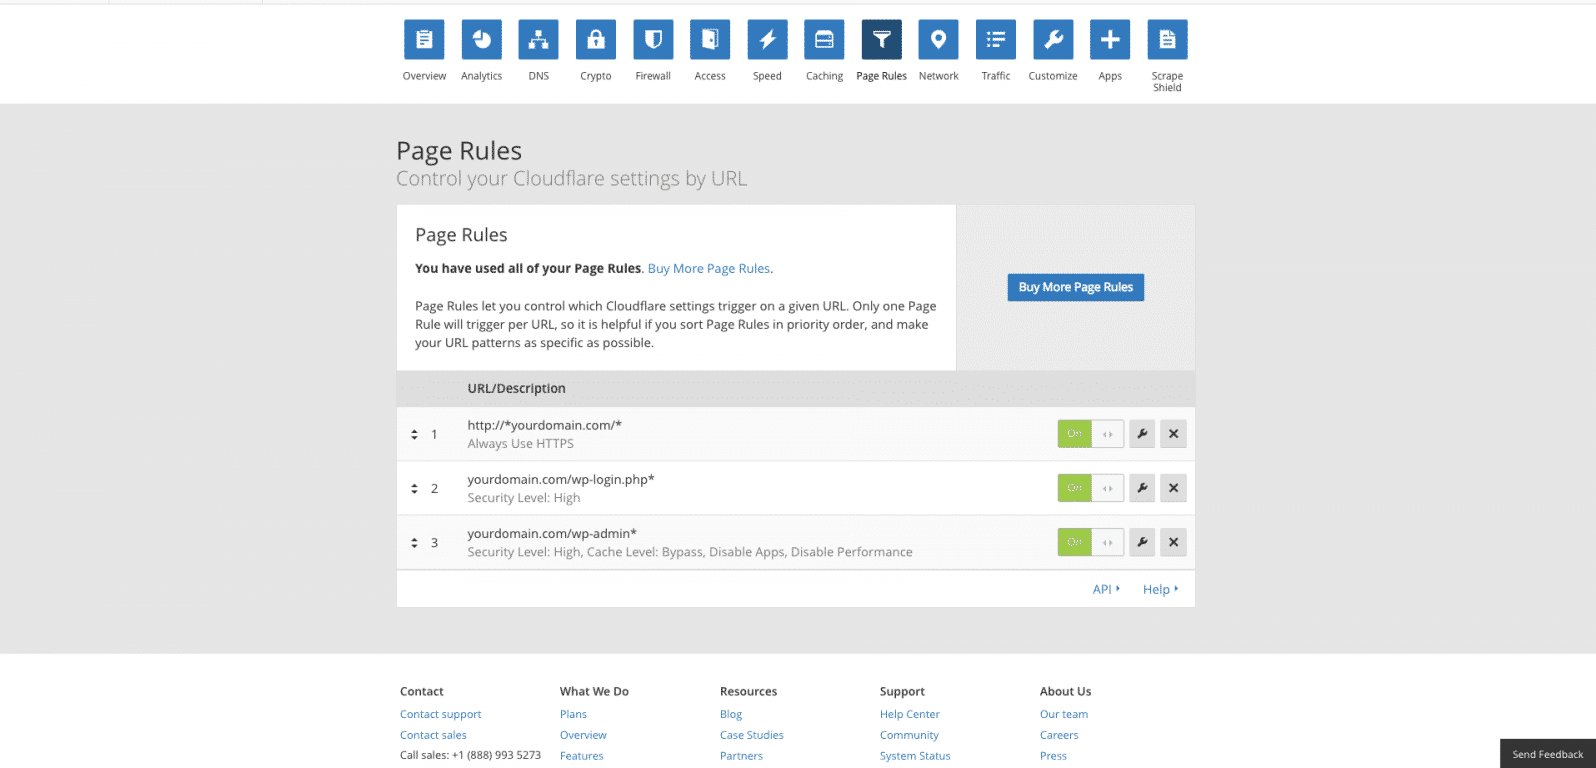Toggle the wp-login.php rule on/off
Viewport: 1596px width, 768px height.
[x=1091, y=488]
